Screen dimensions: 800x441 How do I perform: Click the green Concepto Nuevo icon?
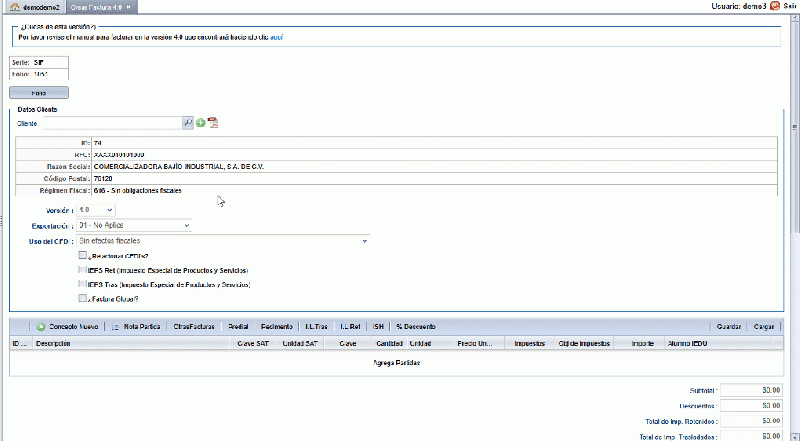point(41,327)
